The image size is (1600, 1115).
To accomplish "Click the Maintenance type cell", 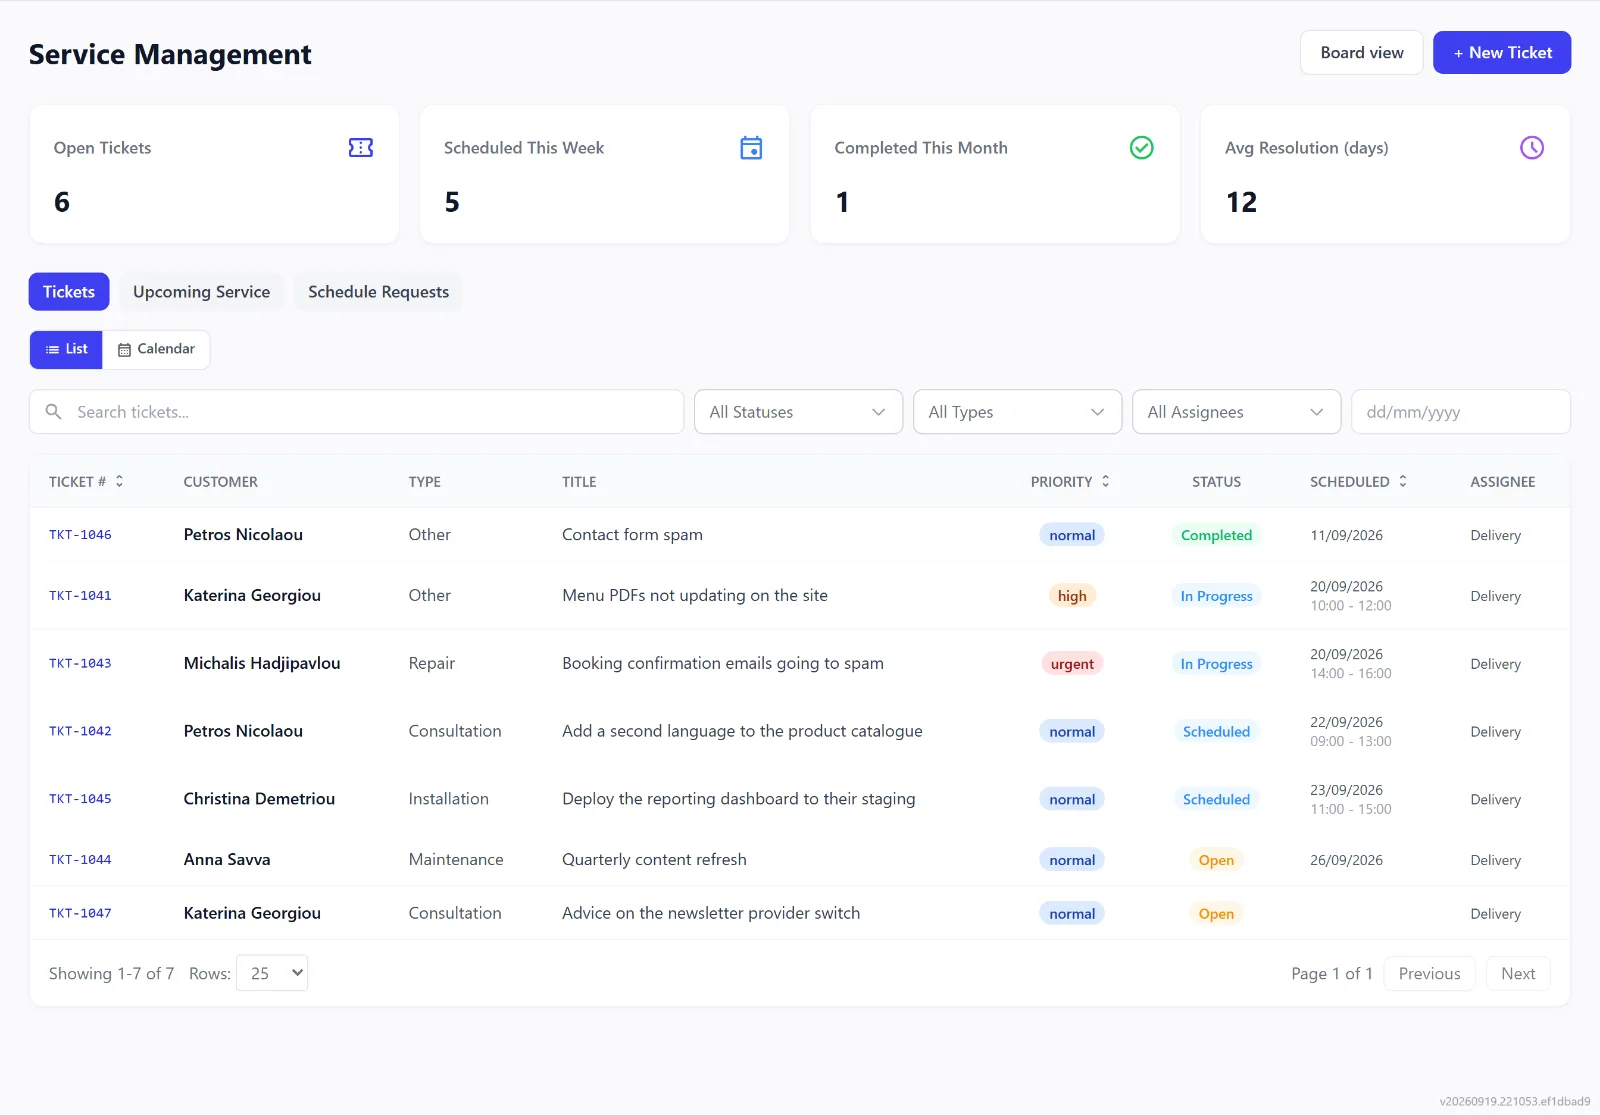I will [x=456, y=860].
